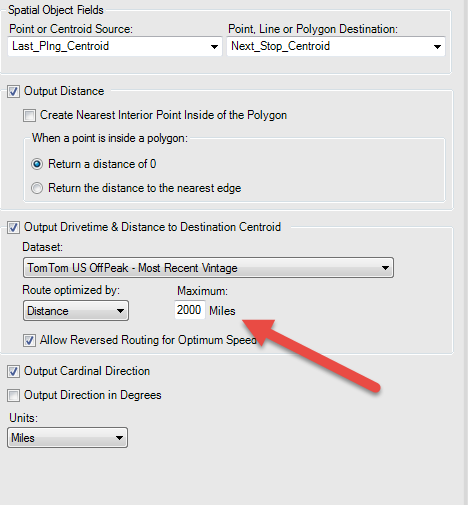Click the Create Nearest Interior Point label

tap(163, 115)
